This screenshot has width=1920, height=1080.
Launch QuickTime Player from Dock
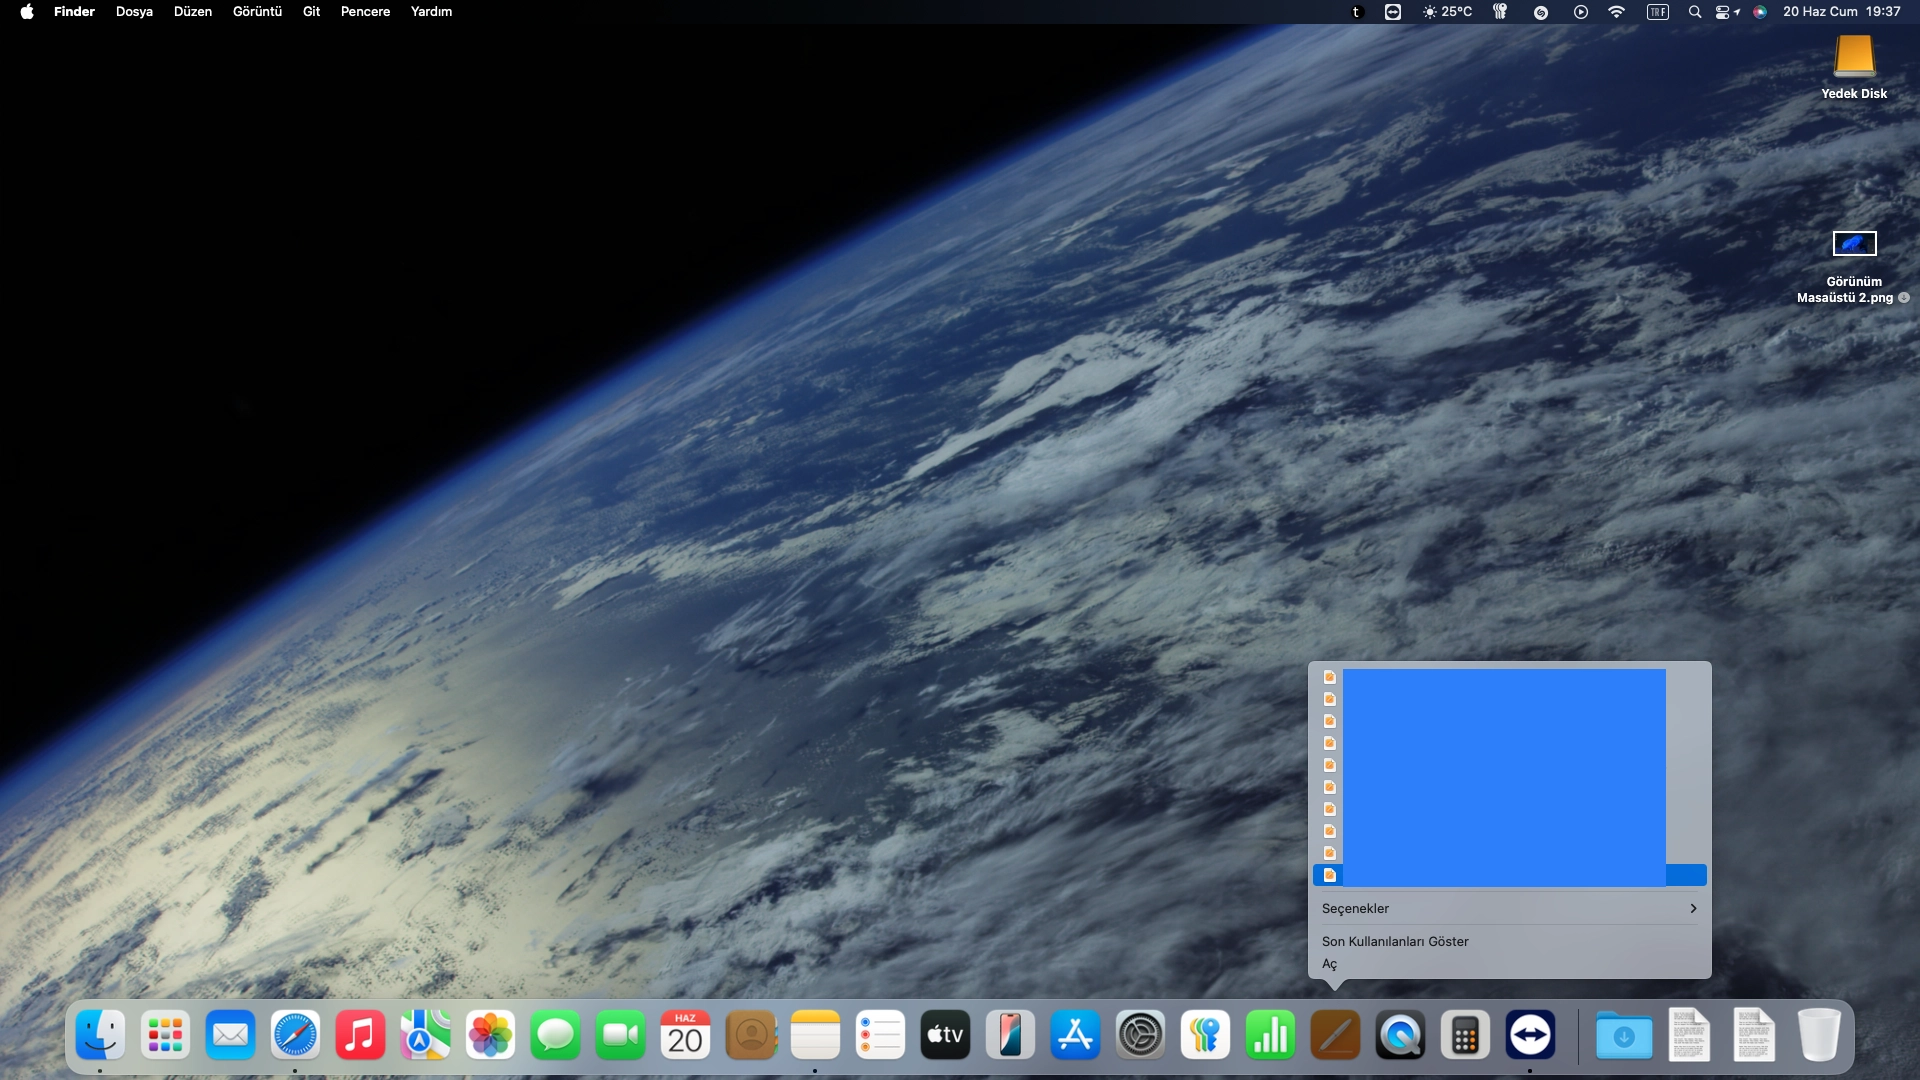[1400, 1035]
